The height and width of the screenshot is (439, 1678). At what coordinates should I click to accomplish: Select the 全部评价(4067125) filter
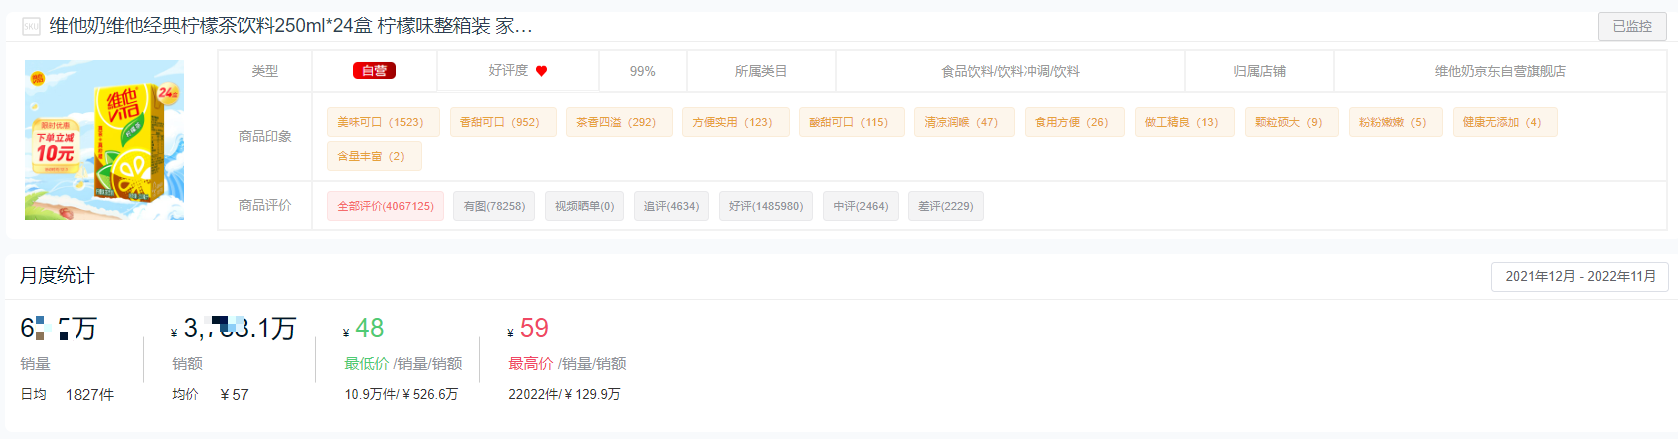385,206
